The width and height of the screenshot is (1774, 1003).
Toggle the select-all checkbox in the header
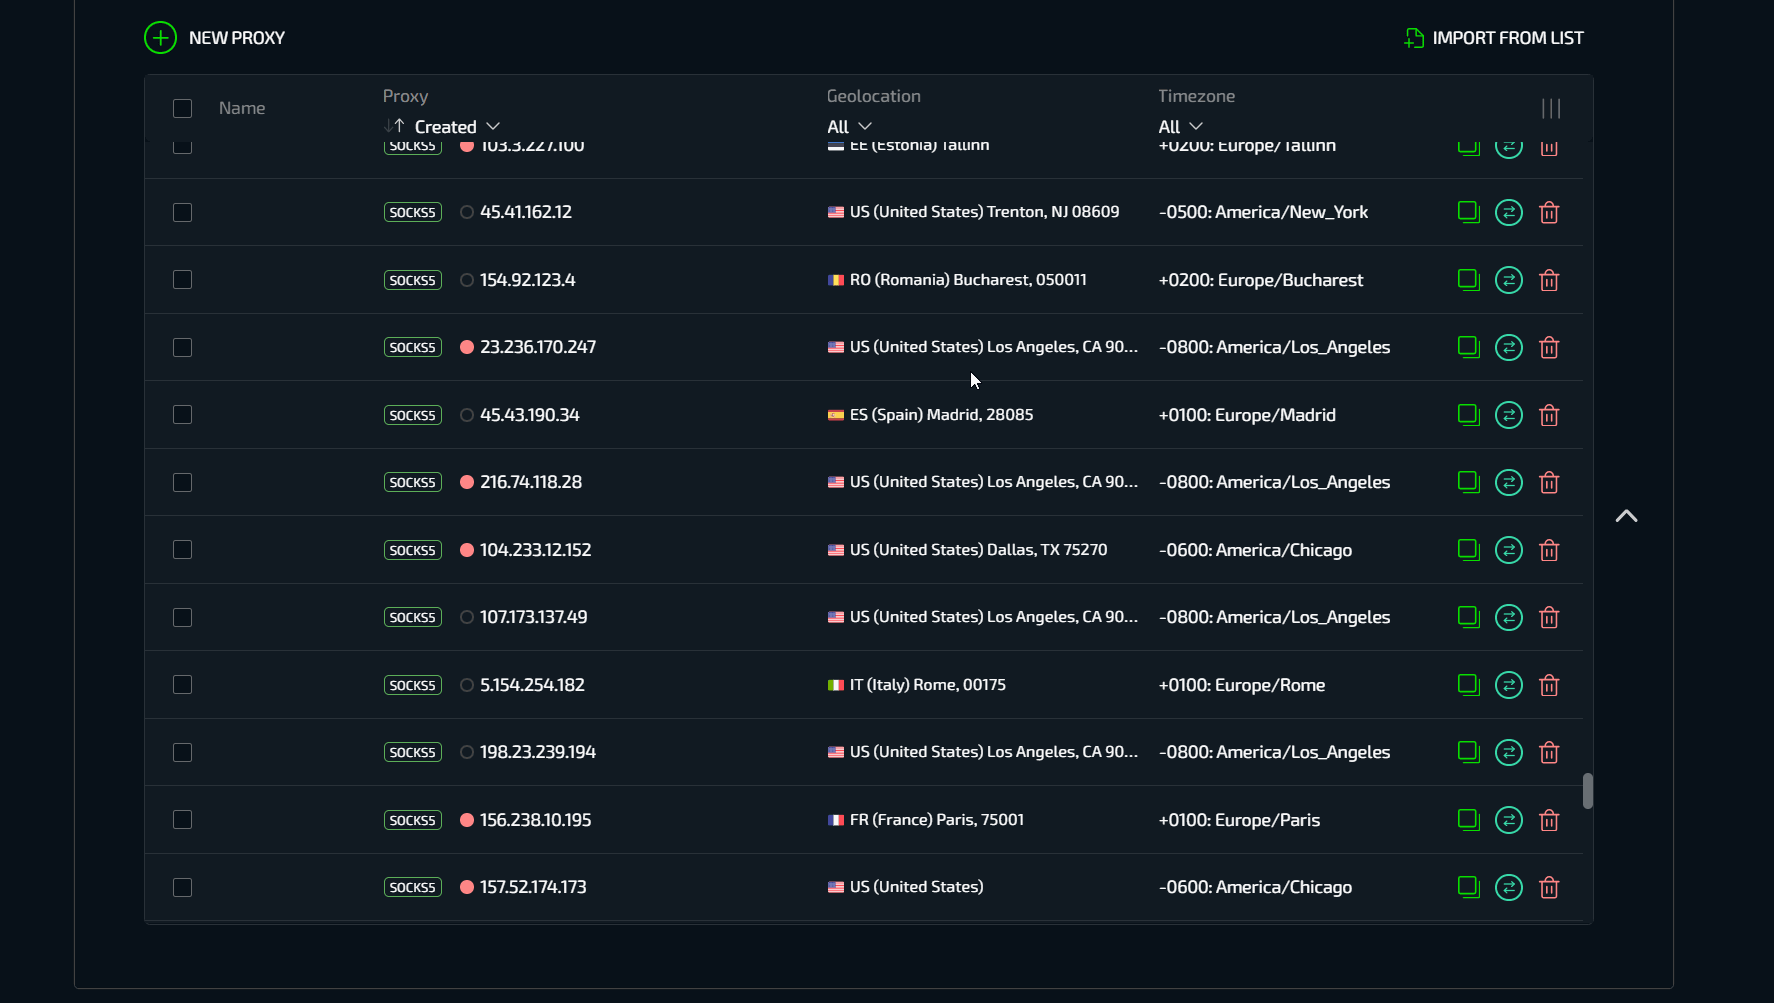pos(182,108)
